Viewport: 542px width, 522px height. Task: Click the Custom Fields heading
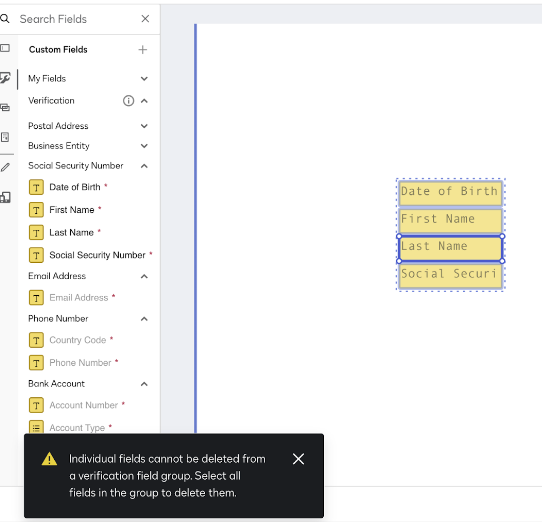58,50
